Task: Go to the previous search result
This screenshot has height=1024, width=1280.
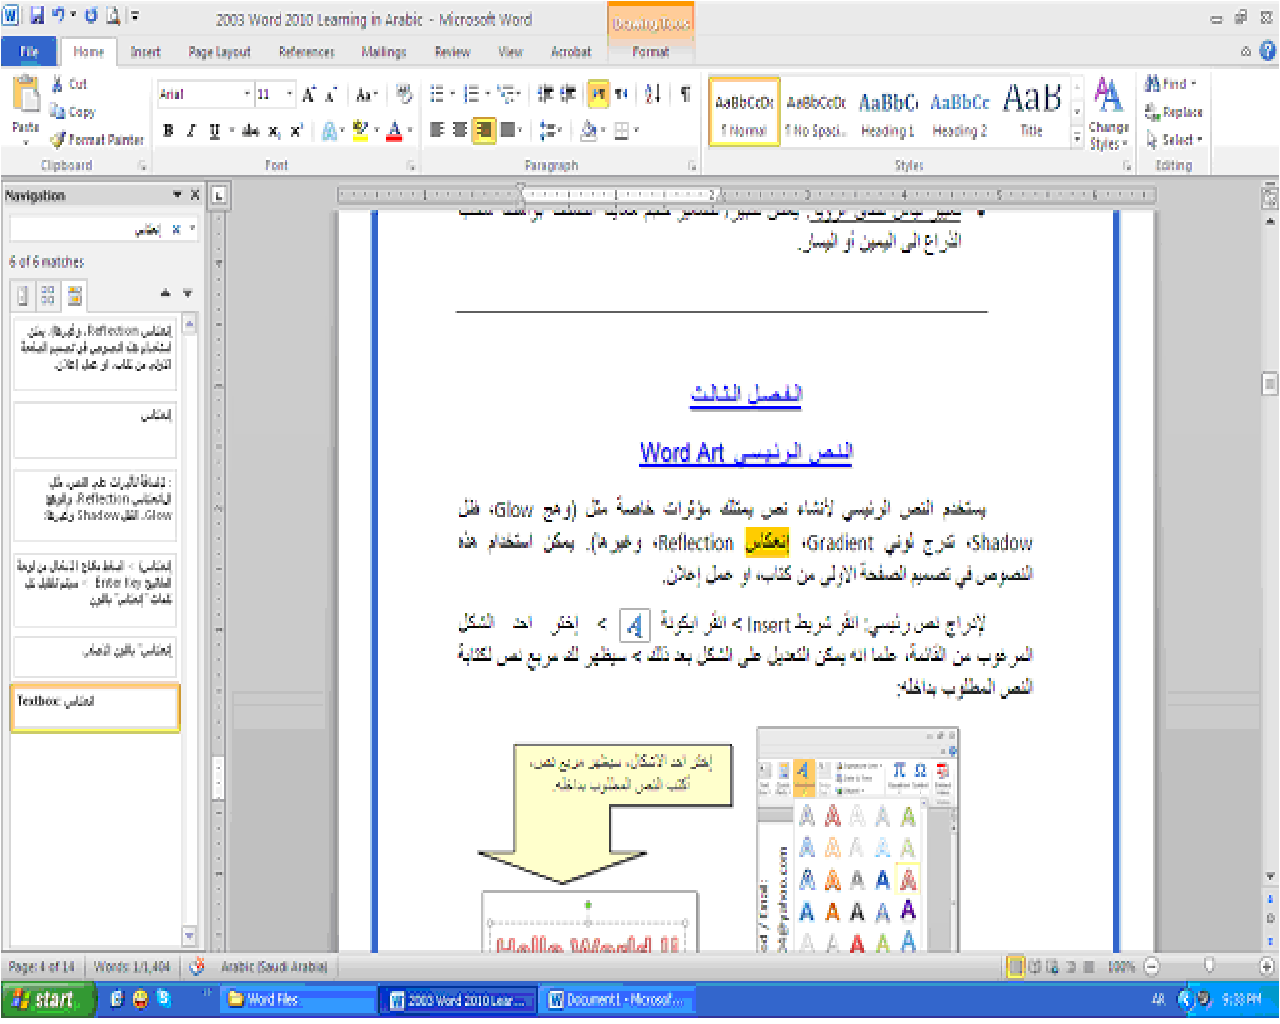Action: (x=166, y=294)
